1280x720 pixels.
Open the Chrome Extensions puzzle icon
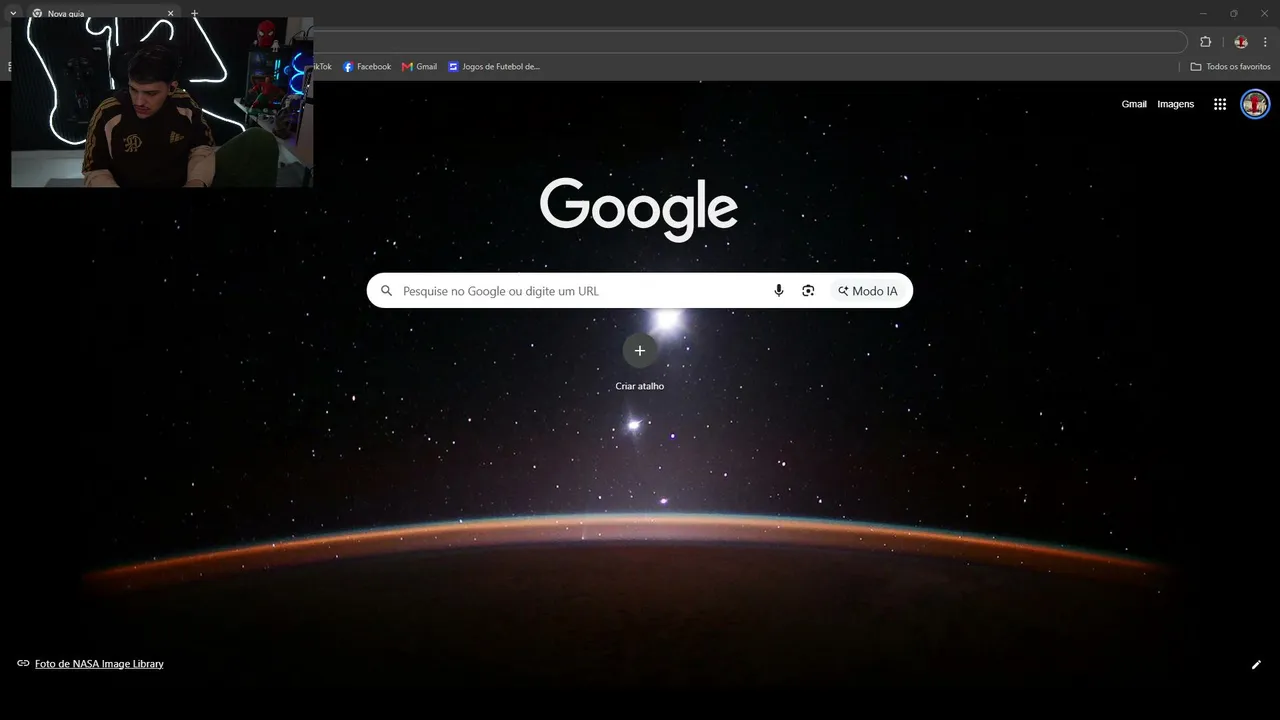[x=1205, y=42]
